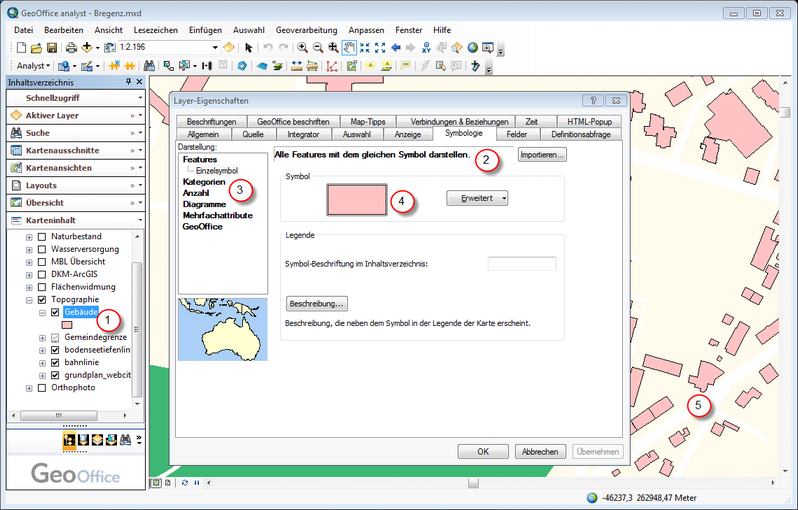
Task: Go back to previous extent arrow
Action: coord(396,48)
